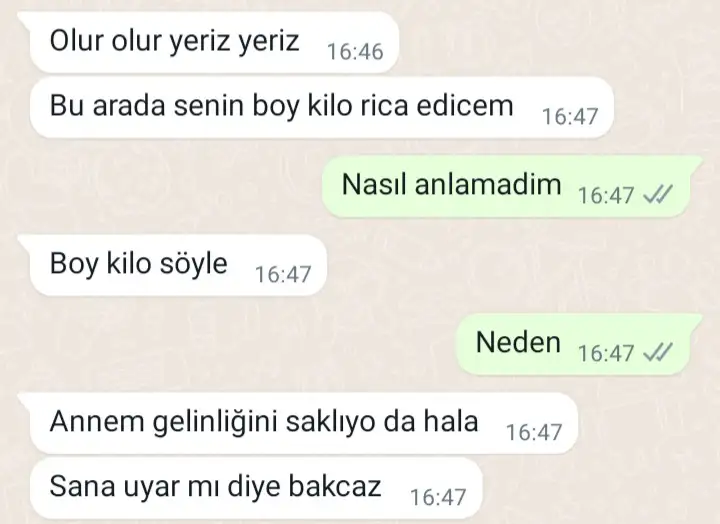This screenshot has width=720, height=524.
Task: Tap the timestamp of 'Boy kilo söyle'
Action: tap(283, 275)
